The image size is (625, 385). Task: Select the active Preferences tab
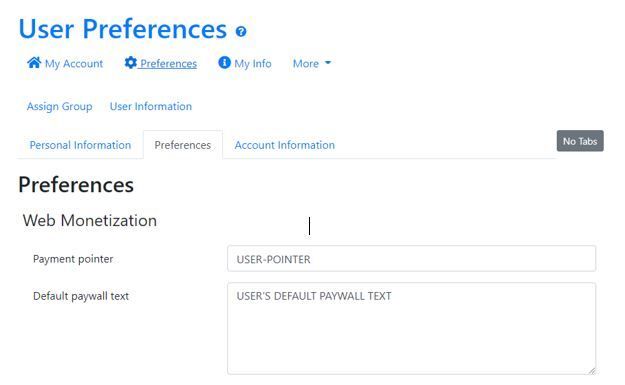coord(183,145)
